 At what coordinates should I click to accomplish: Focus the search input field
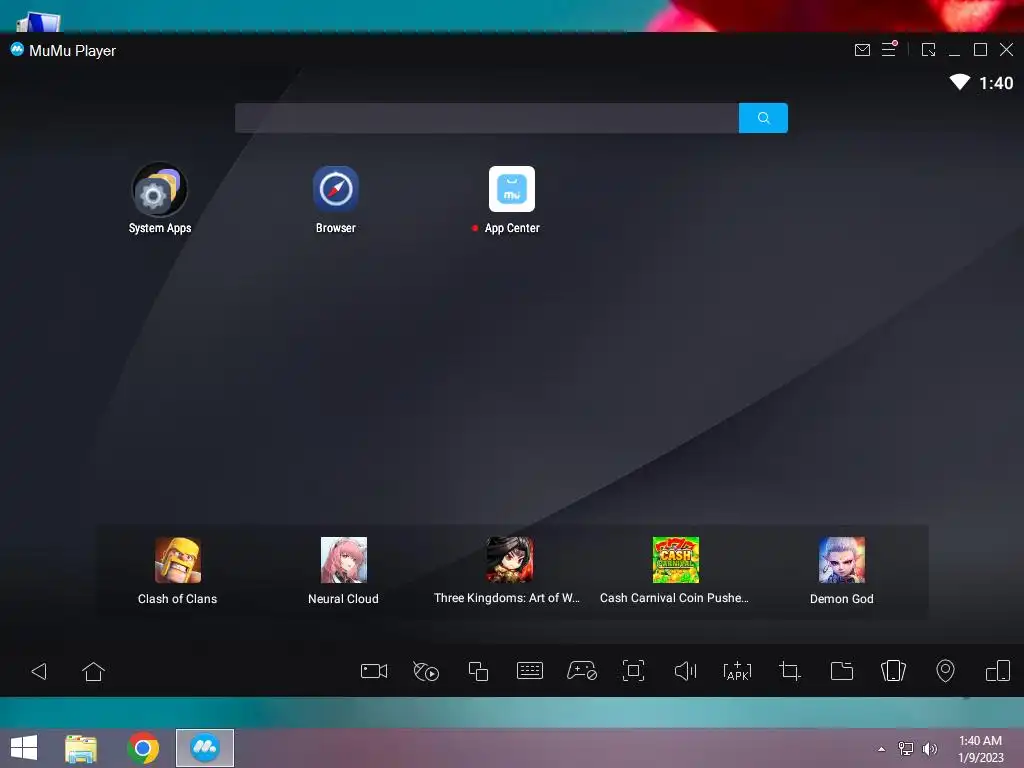point(487,118)
